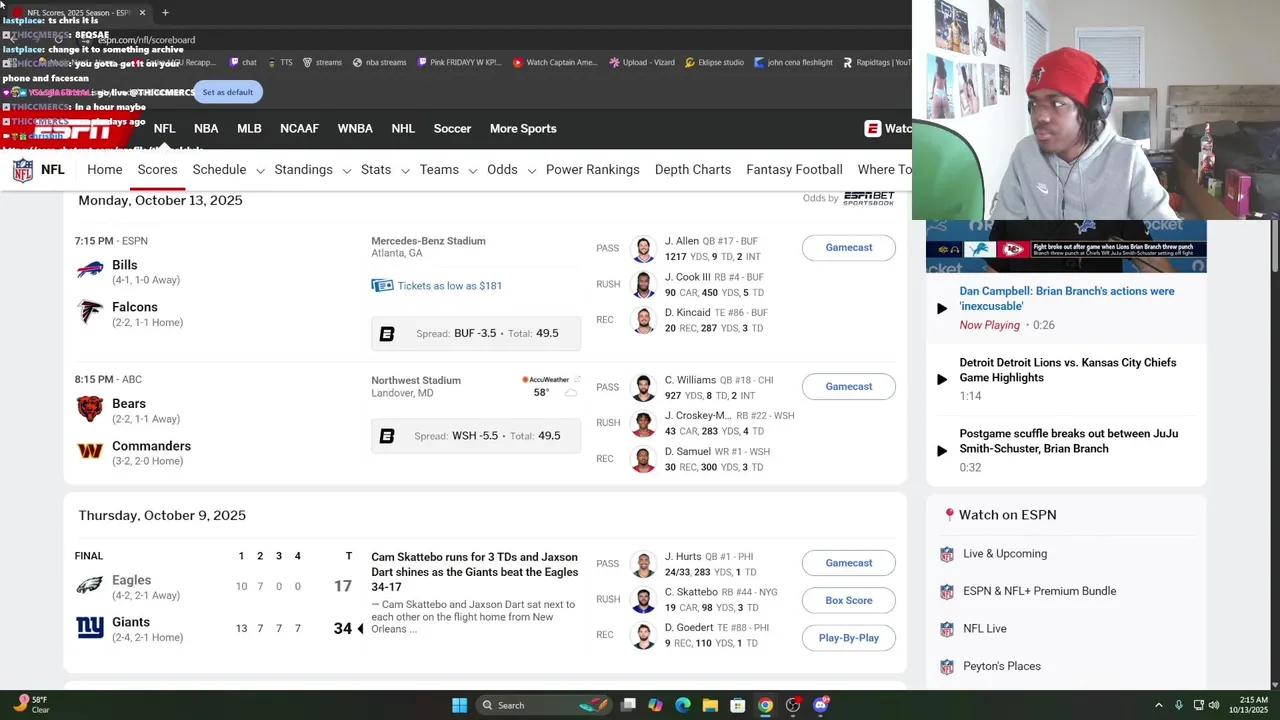Open Box Score for Eagles-Giants game
The image size is (1280, 720).
pos(849,601)
